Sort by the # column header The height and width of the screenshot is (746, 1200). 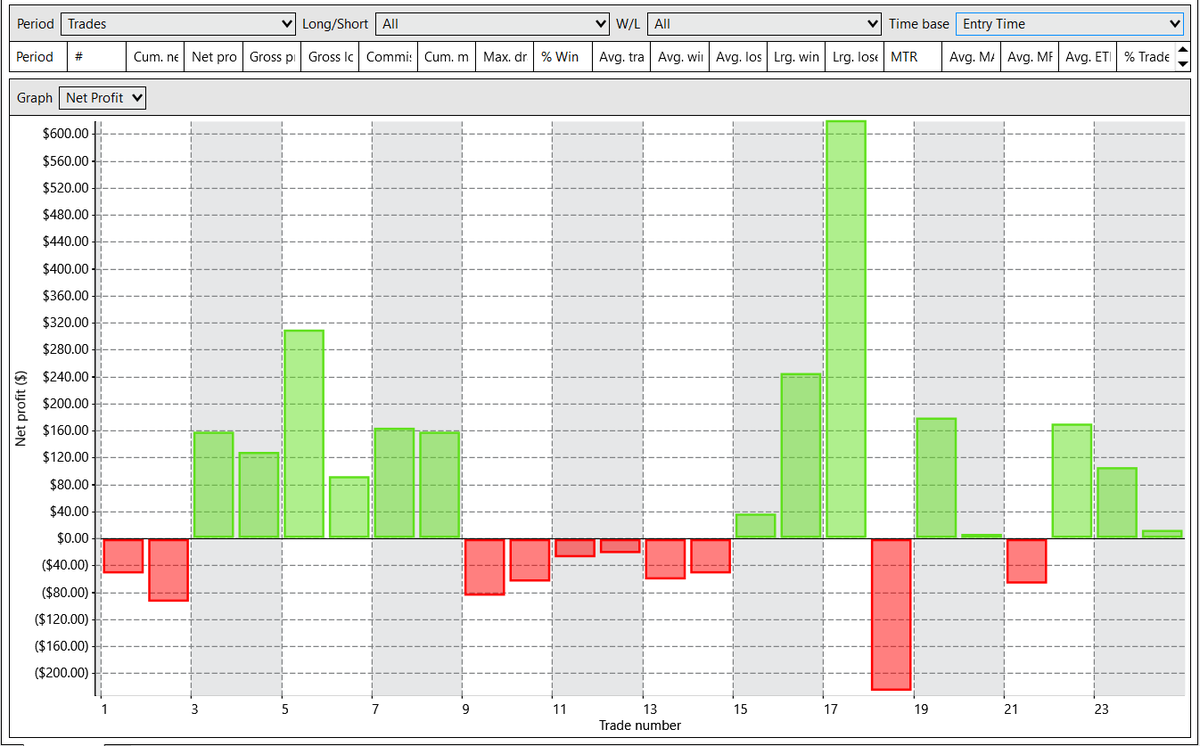pyautogui.click(x=97, y=57)
